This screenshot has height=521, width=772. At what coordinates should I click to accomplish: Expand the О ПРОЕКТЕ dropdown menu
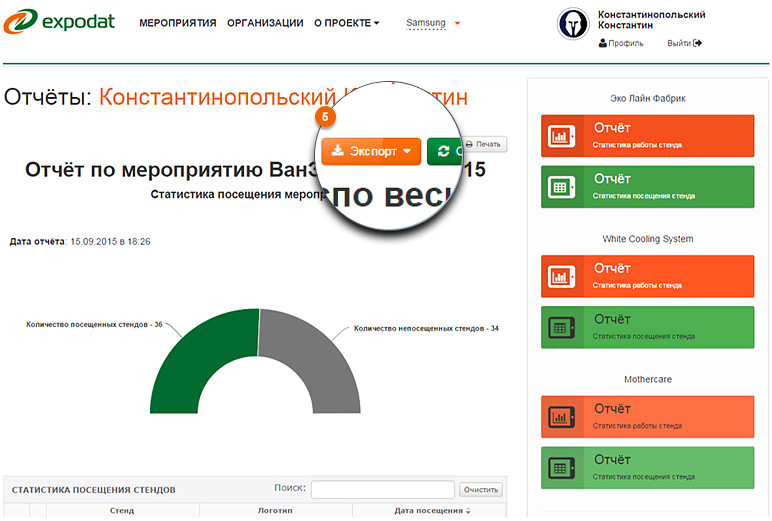click(x=347, y=23)
